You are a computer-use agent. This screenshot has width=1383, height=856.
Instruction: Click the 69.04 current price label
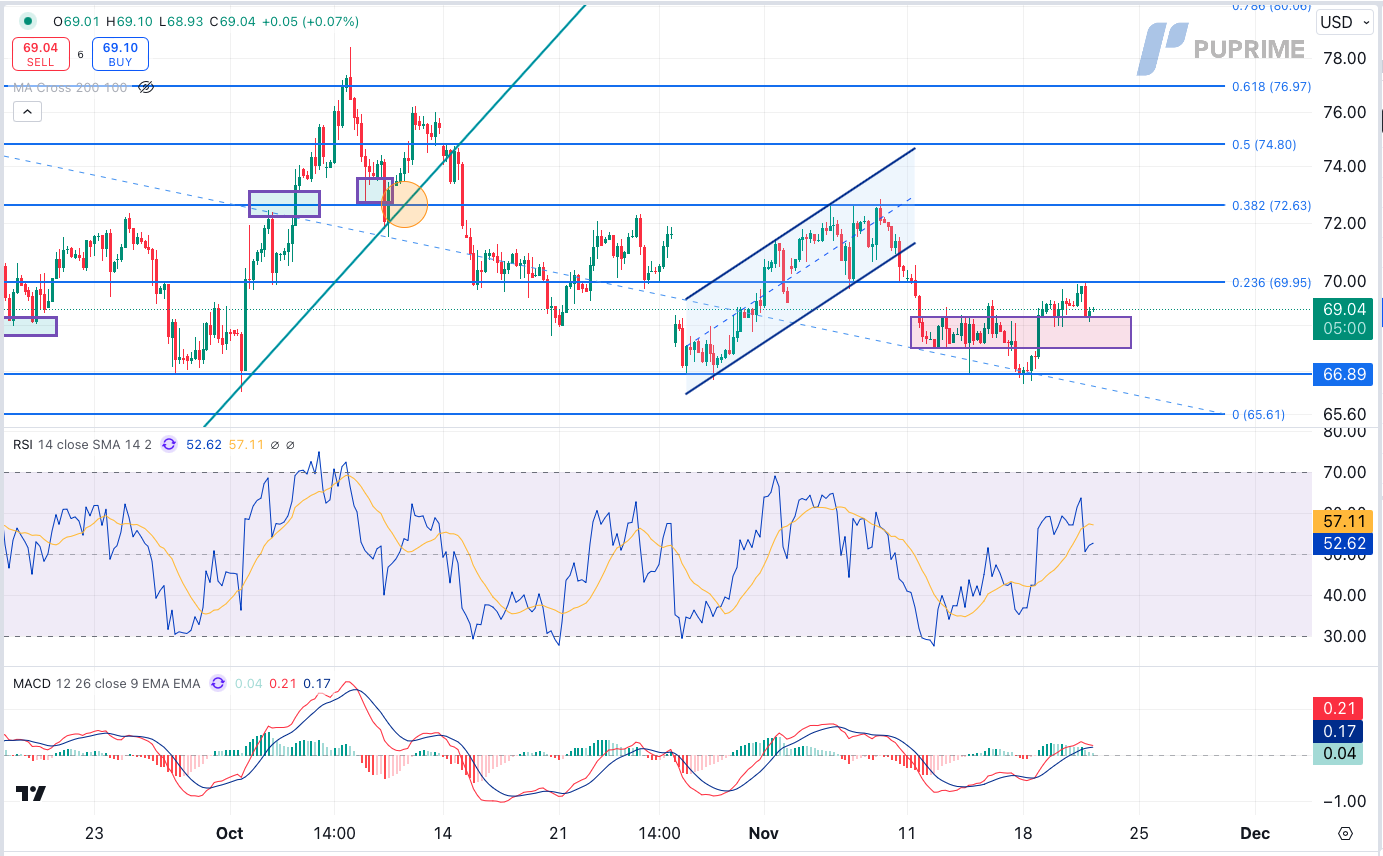pyautogui.click(x=1344, y=309)
